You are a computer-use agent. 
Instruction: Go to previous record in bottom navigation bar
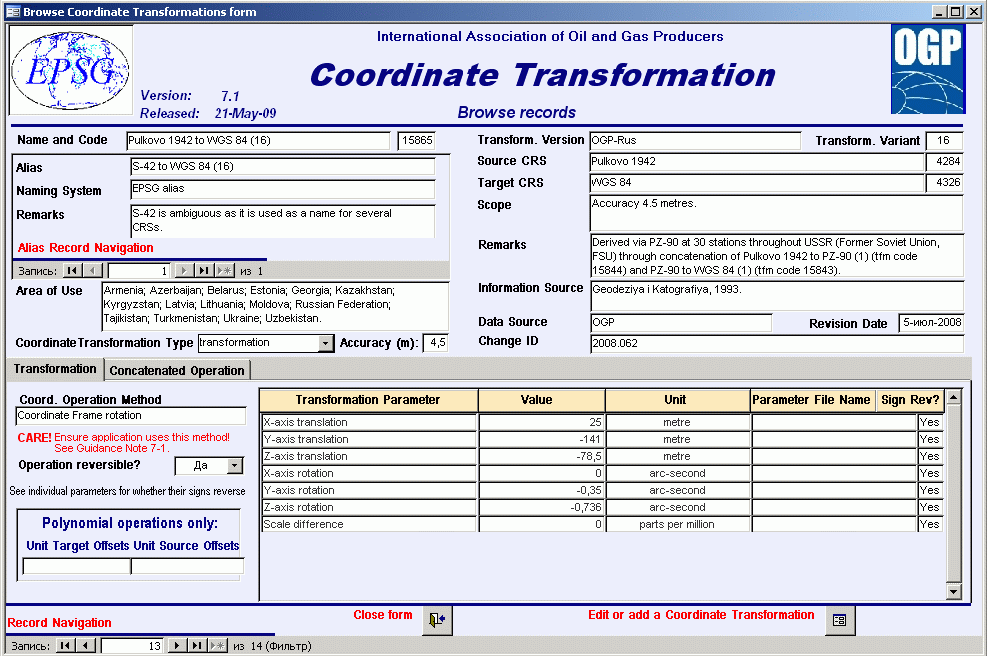coord(86,646)
